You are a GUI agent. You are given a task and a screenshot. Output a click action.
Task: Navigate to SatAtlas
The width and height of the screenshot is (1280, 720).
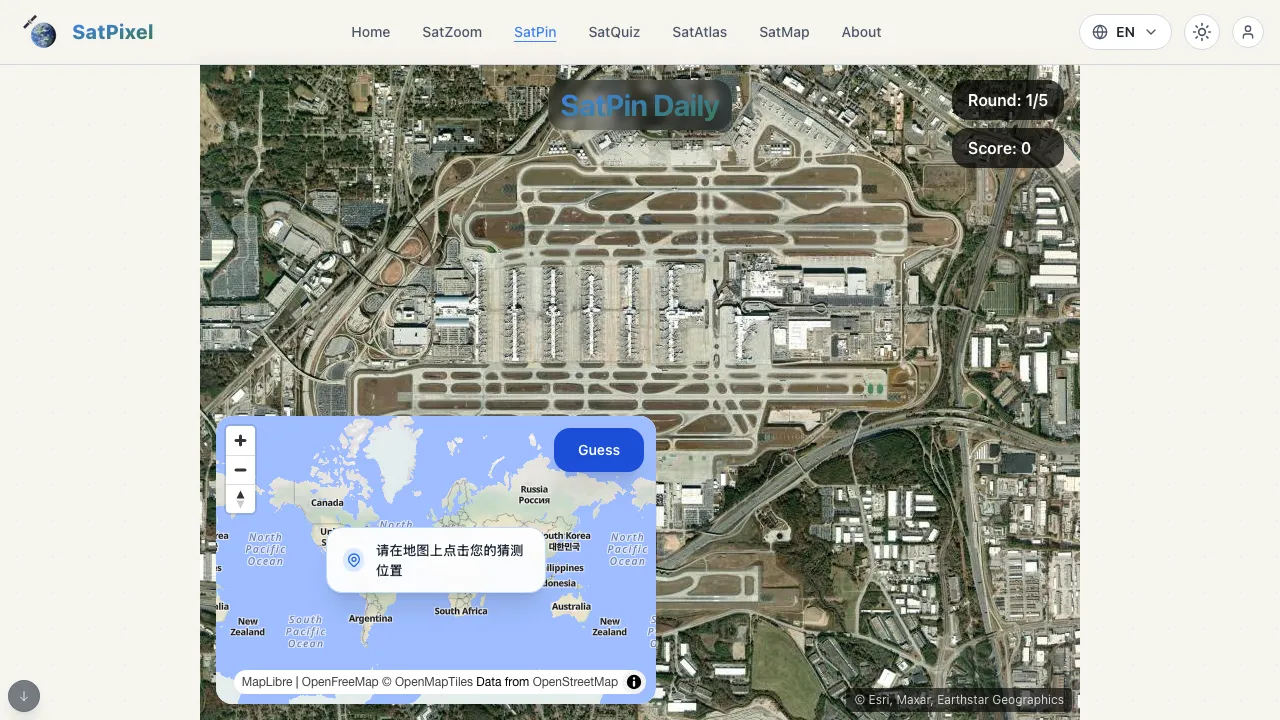[x=700, y=32]
